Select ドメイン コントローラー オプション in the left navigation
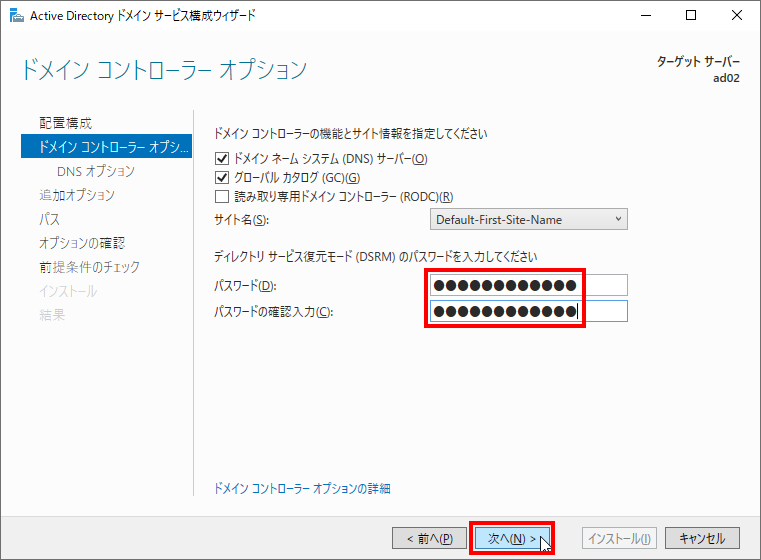 tap(106, 147)
